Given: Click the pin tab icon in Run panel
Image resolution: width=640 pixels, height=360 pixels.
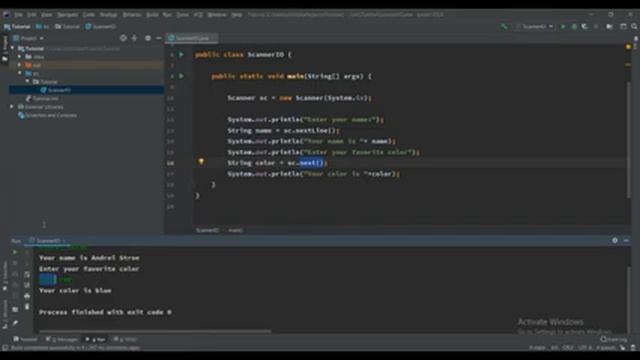Looking at the screenshot, I should [15, 323].
